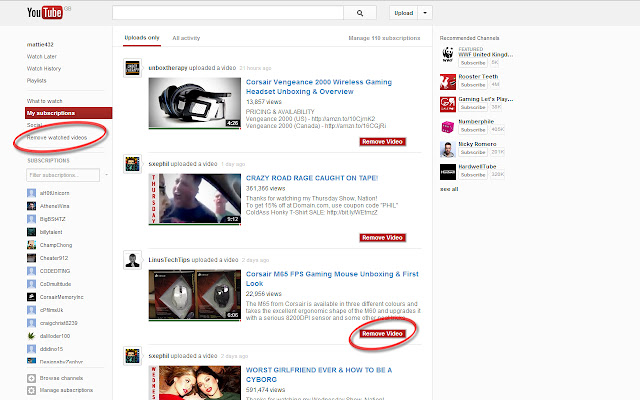Open the BigBSHTZ channel avatar icon
The height and width of the screenshot is (400, 640).
(x=31, y=219)
